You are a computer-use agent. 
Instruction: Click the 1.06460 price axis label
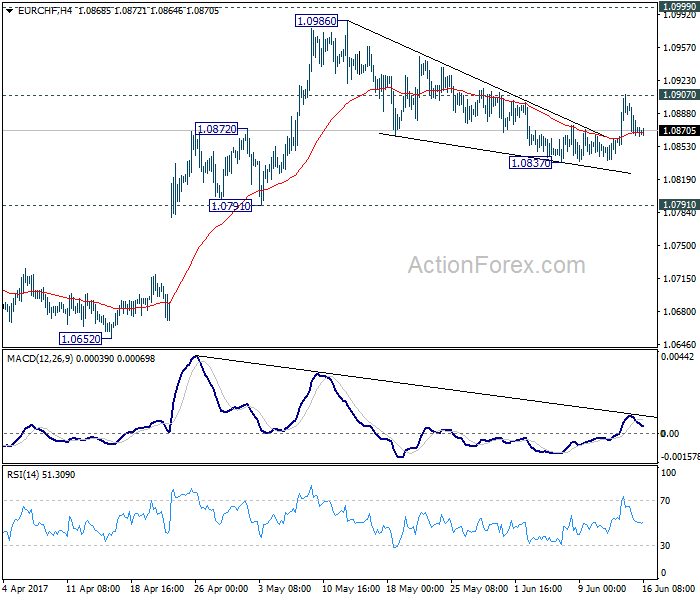[679, 345]
